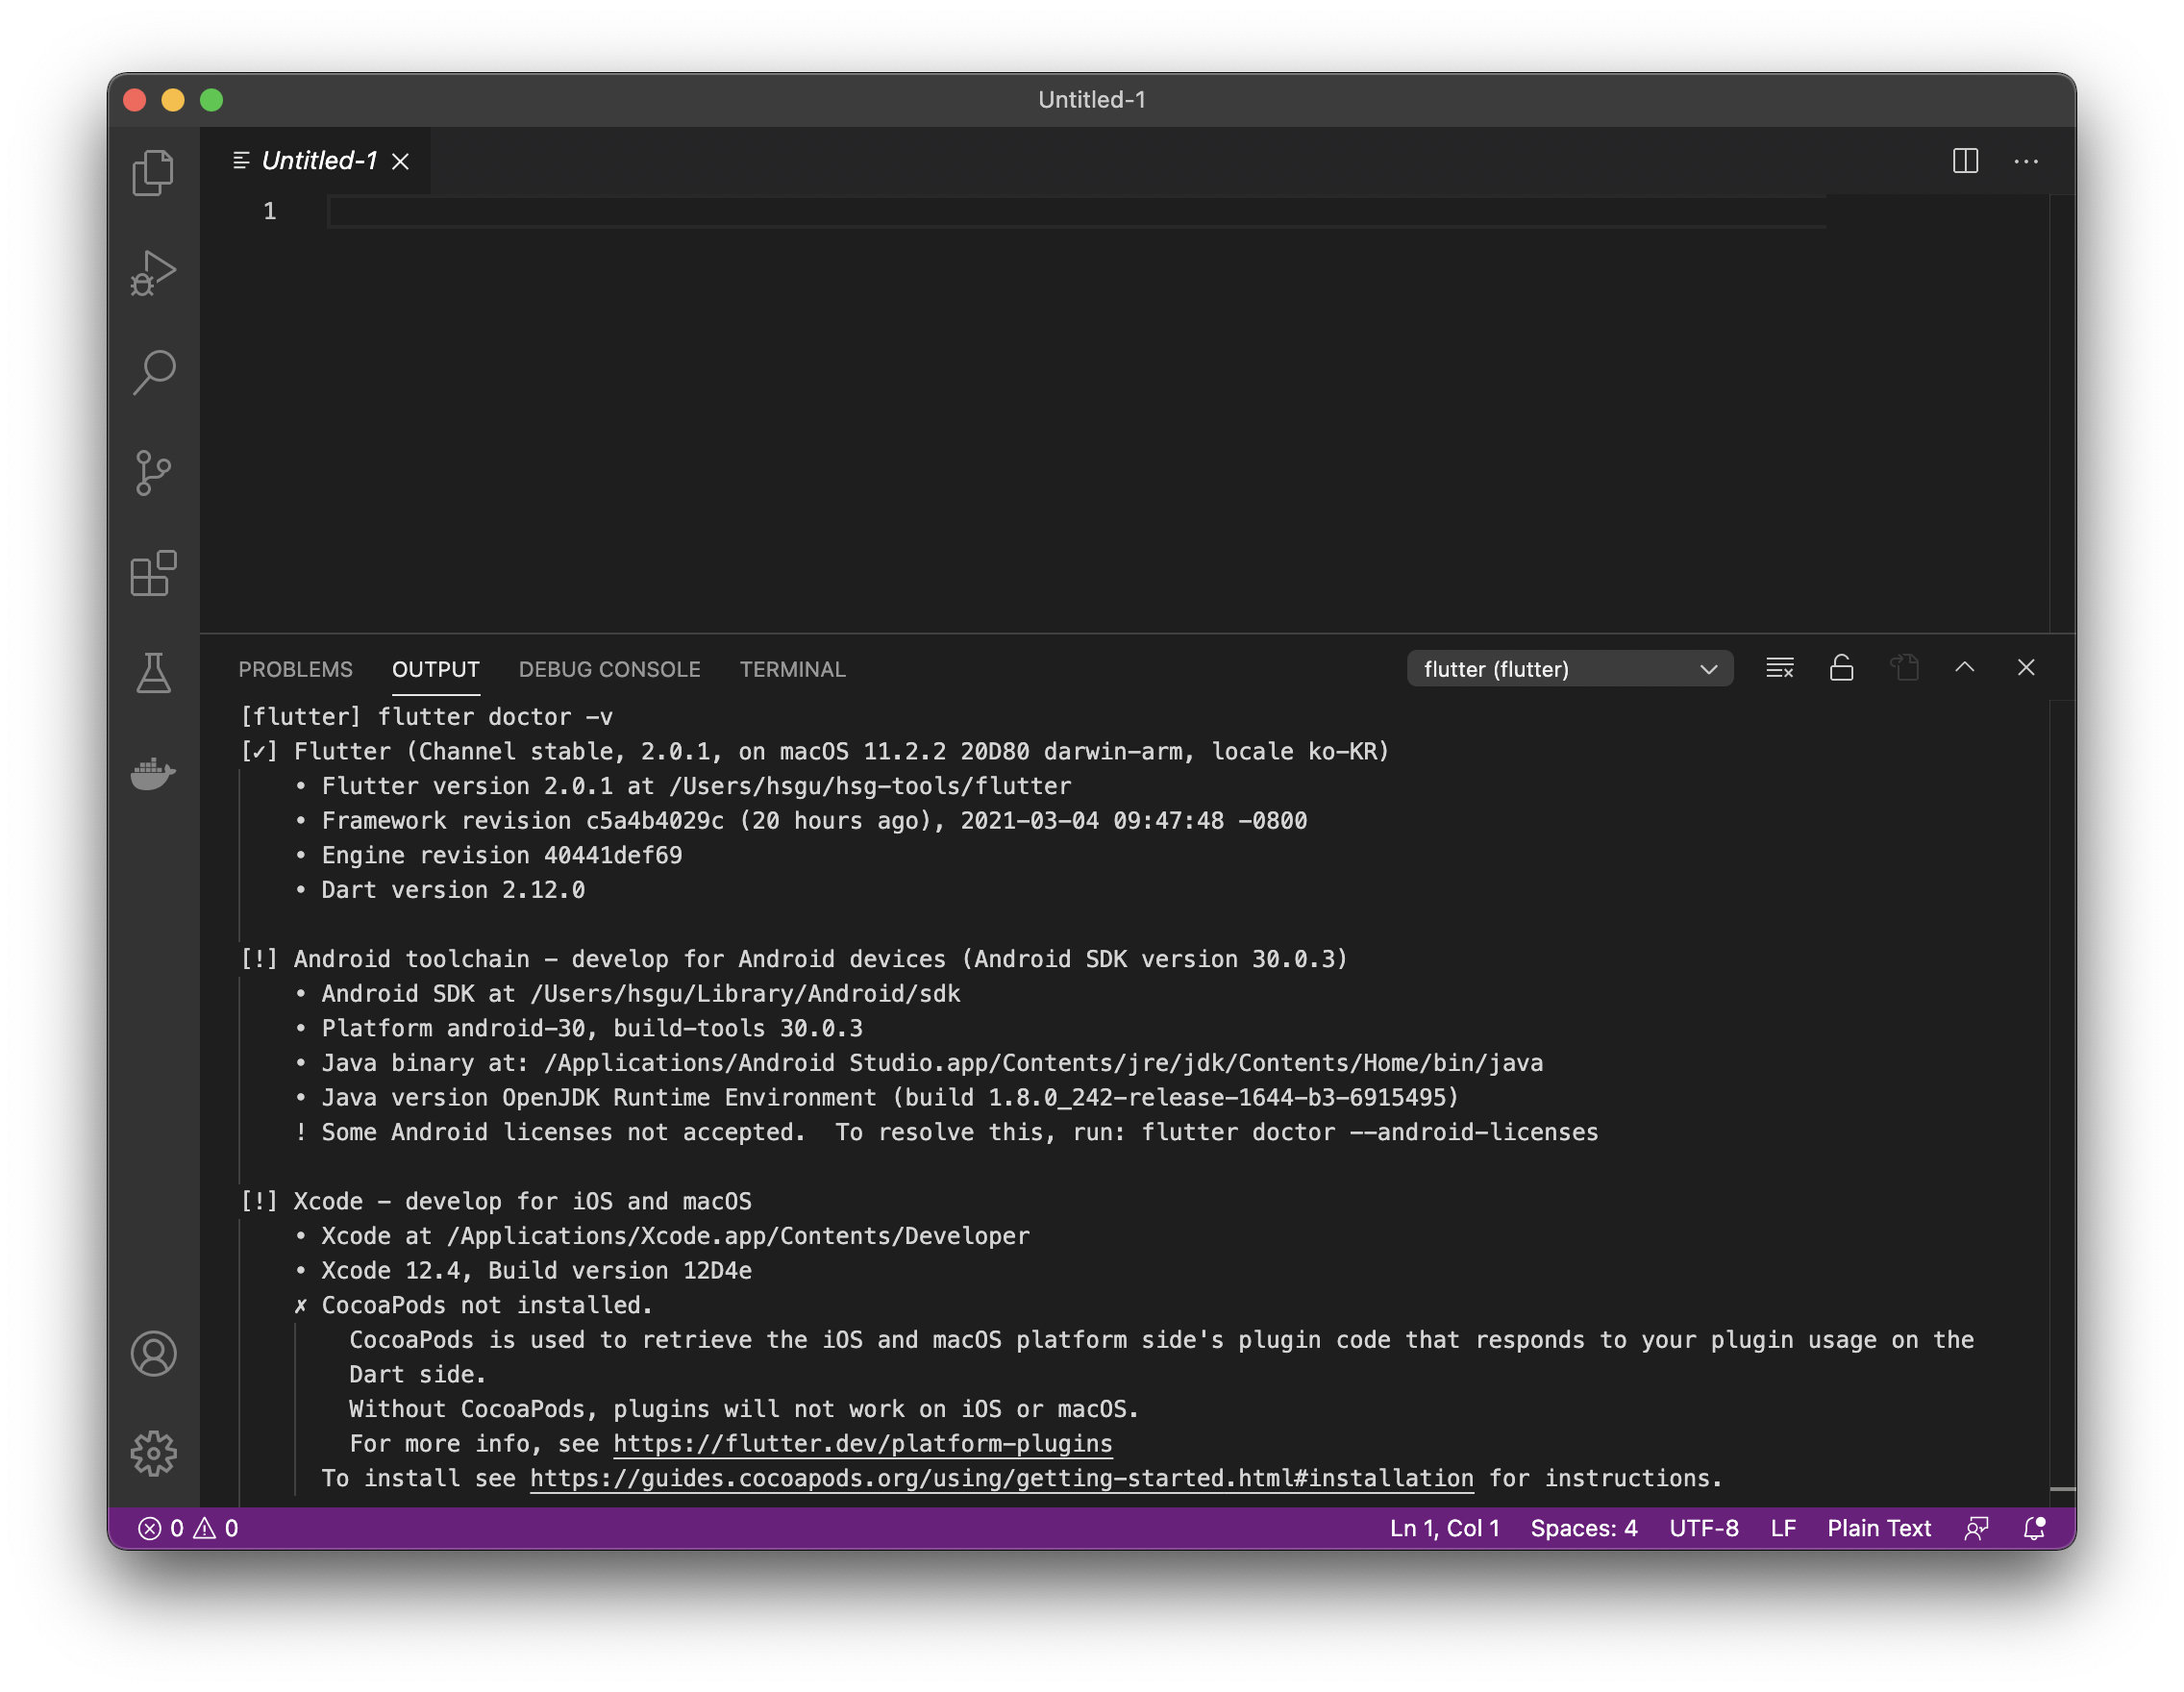Viewport: 2184px width, 1692px height.
Task: Click DEBUG CONSOLE tab label
Action: pos(608,669)
